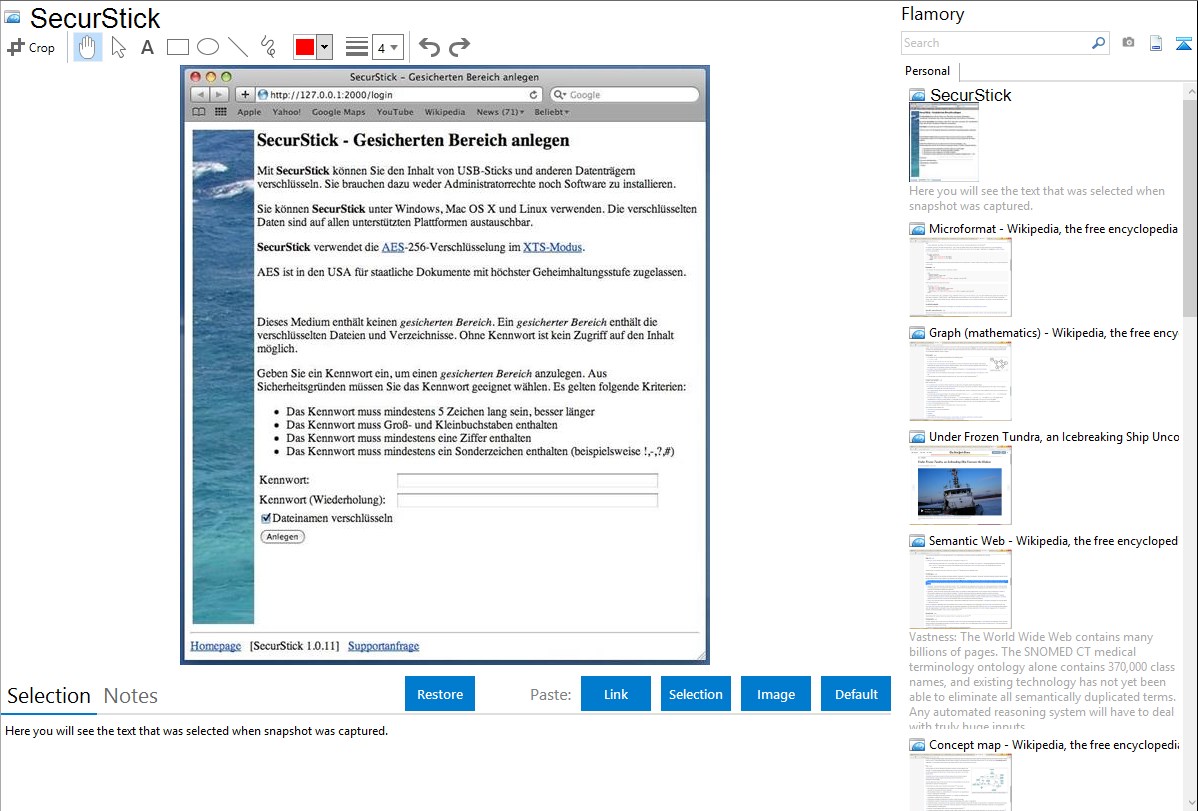1198x811 pixels.
Task: Open the Under Frozen Tundra snapshot thumbnail
Action: point(960,485)
